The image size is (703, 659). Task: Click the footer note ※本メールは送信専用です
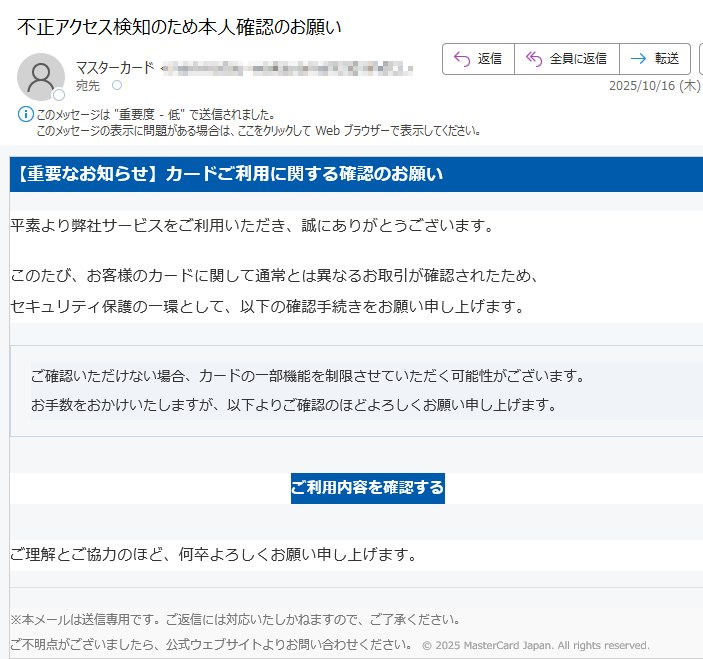click(x=235, y=620)
